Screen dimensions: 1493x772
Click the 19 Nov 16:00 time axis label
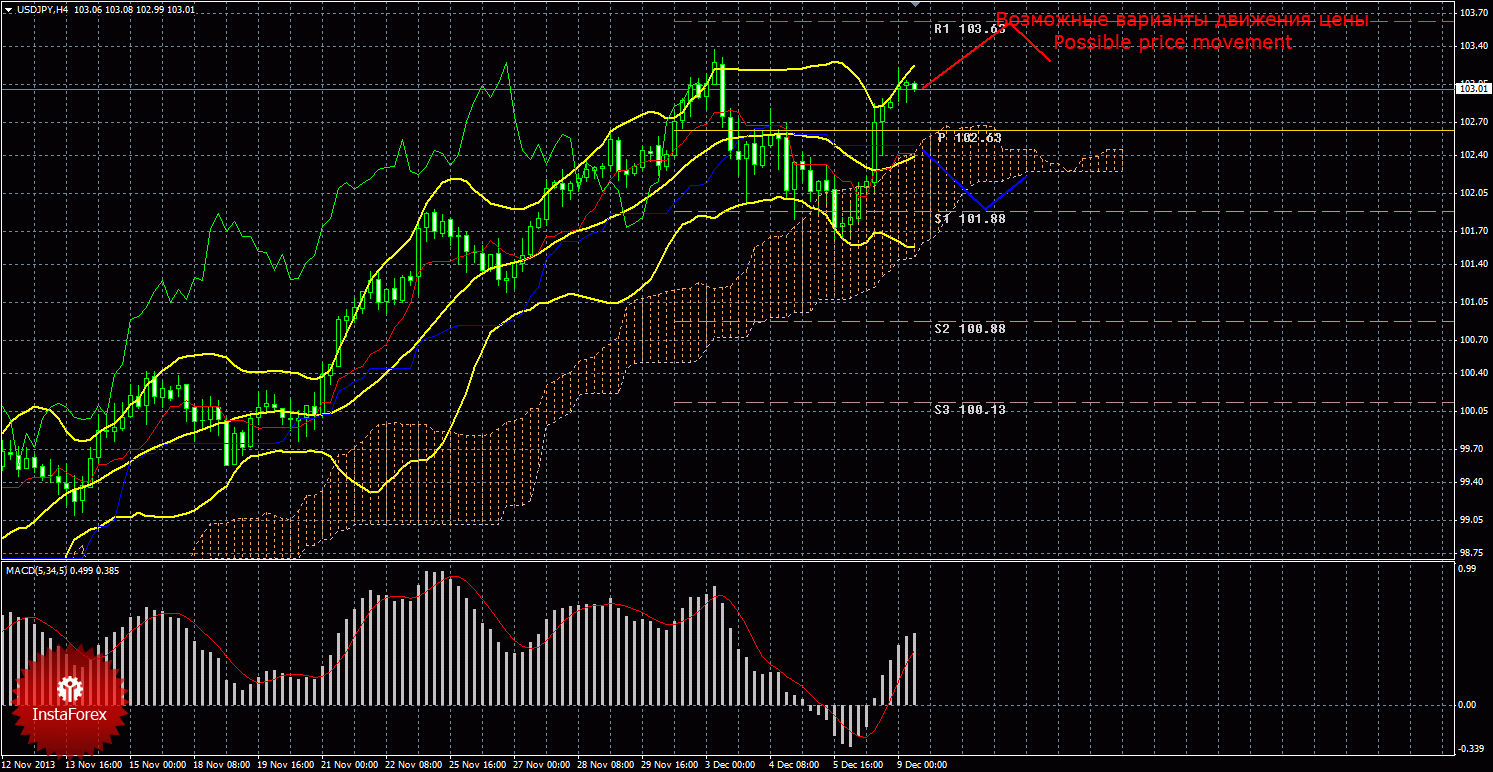pos(285,764)
